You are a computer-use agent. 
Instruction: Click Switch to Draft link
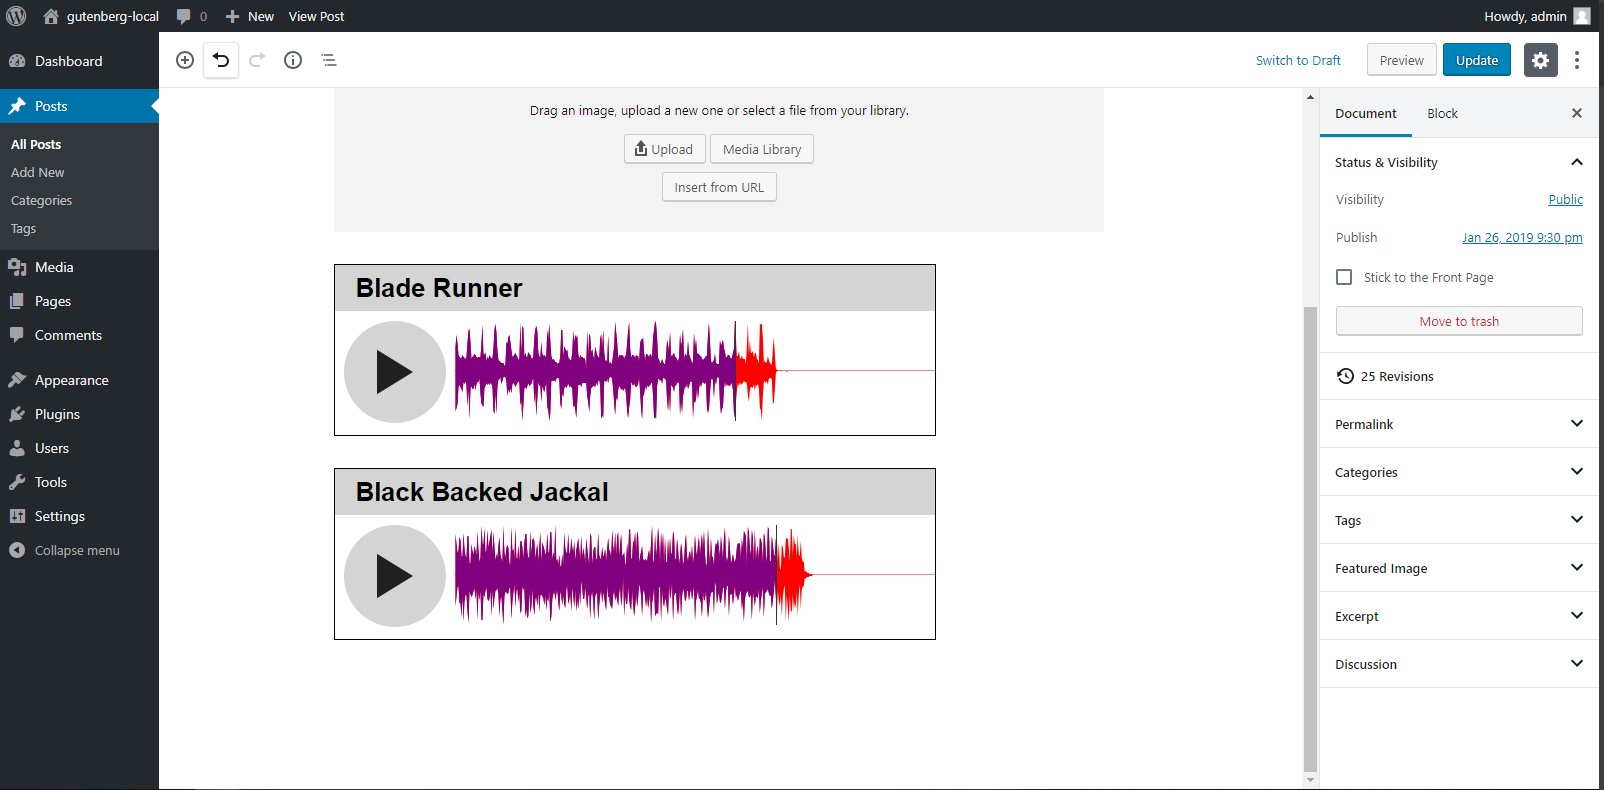click(x=1298, y=60)
